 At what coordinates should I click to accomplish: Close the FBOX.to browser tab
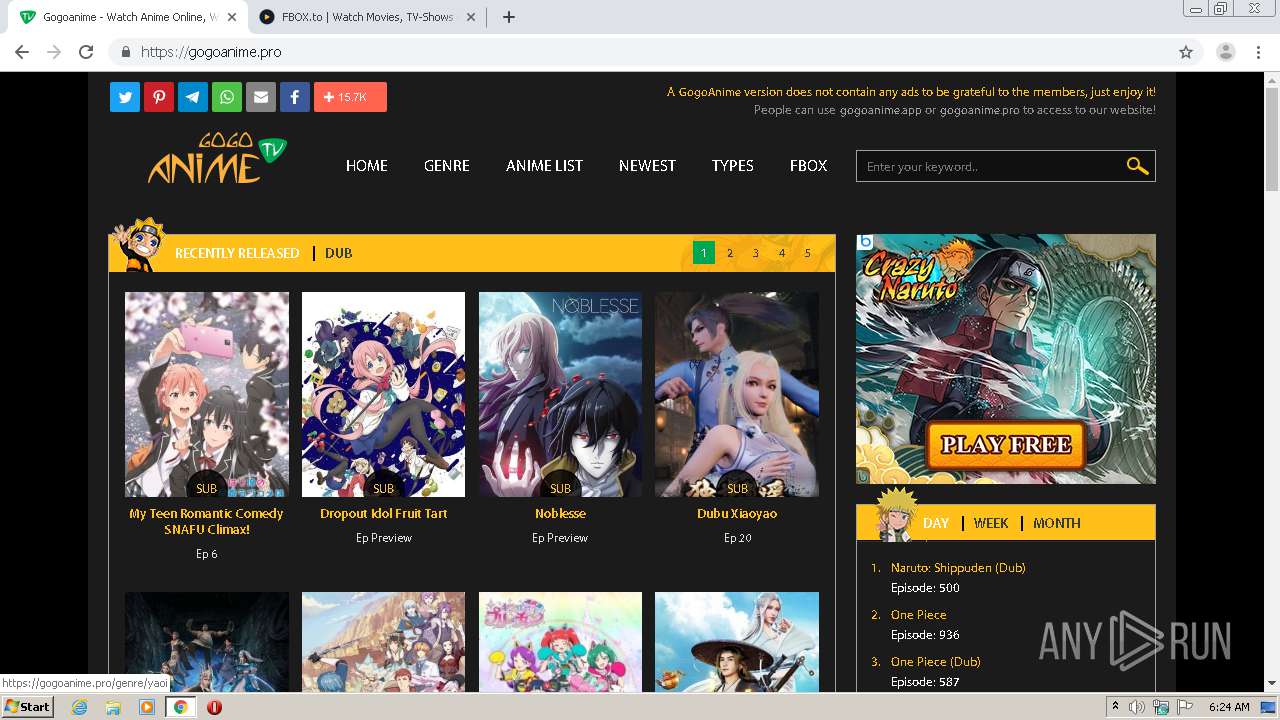coord(471,17)
